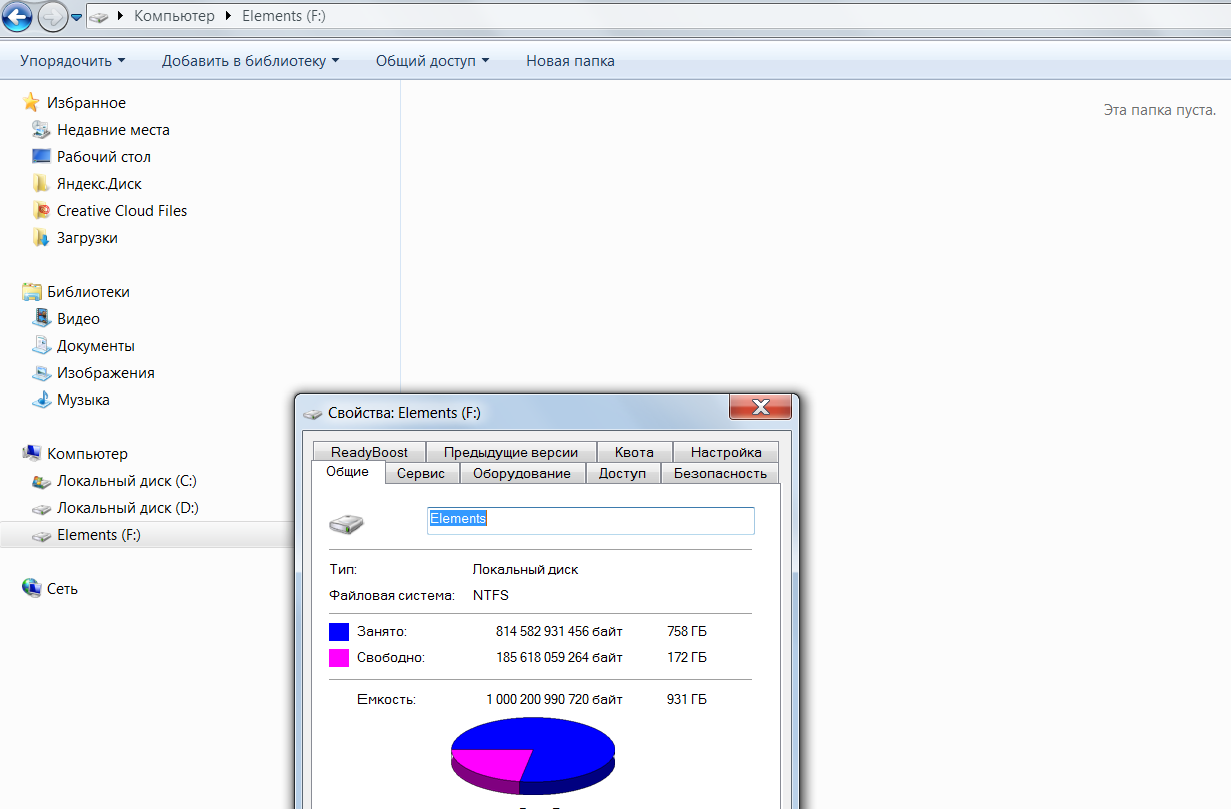Screen dimensions: 1231x809
Task: Open Рабочий стол in favorites
Action: click(x=104, y=157)
